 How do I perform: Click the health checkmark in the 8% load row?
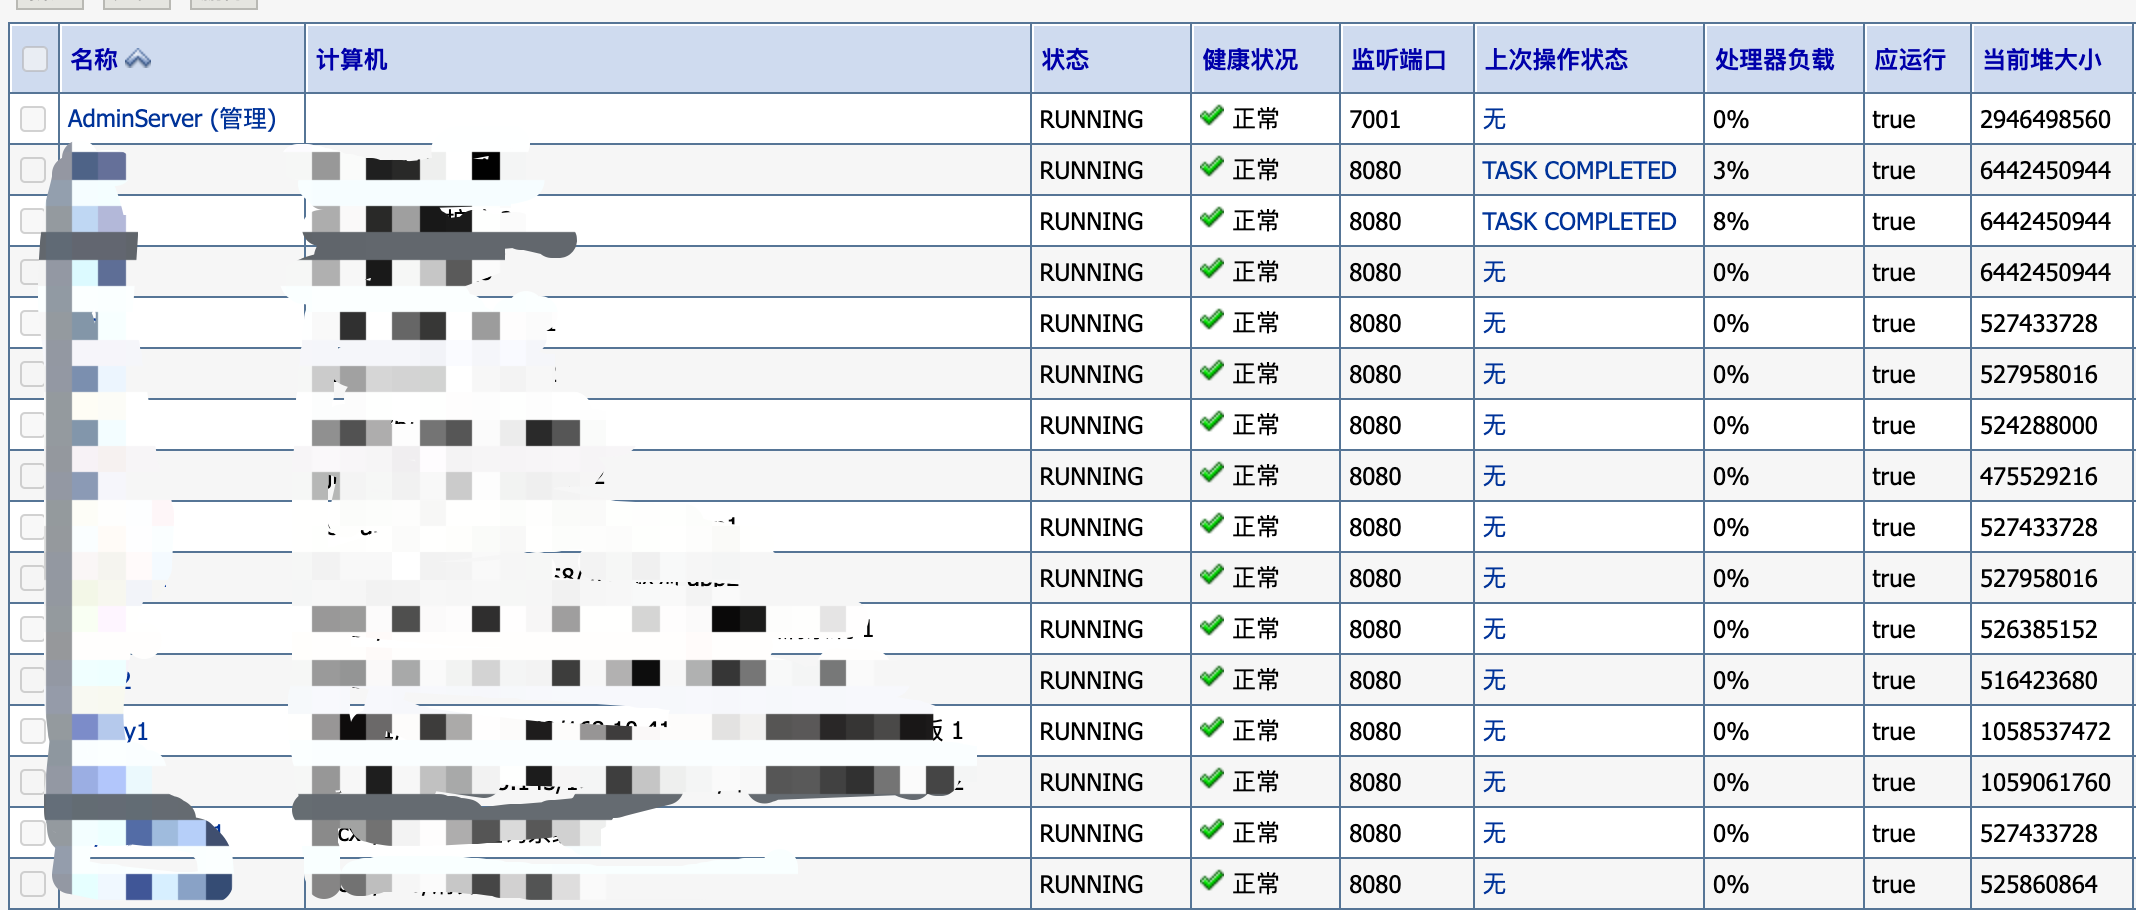click(1212, 218)
